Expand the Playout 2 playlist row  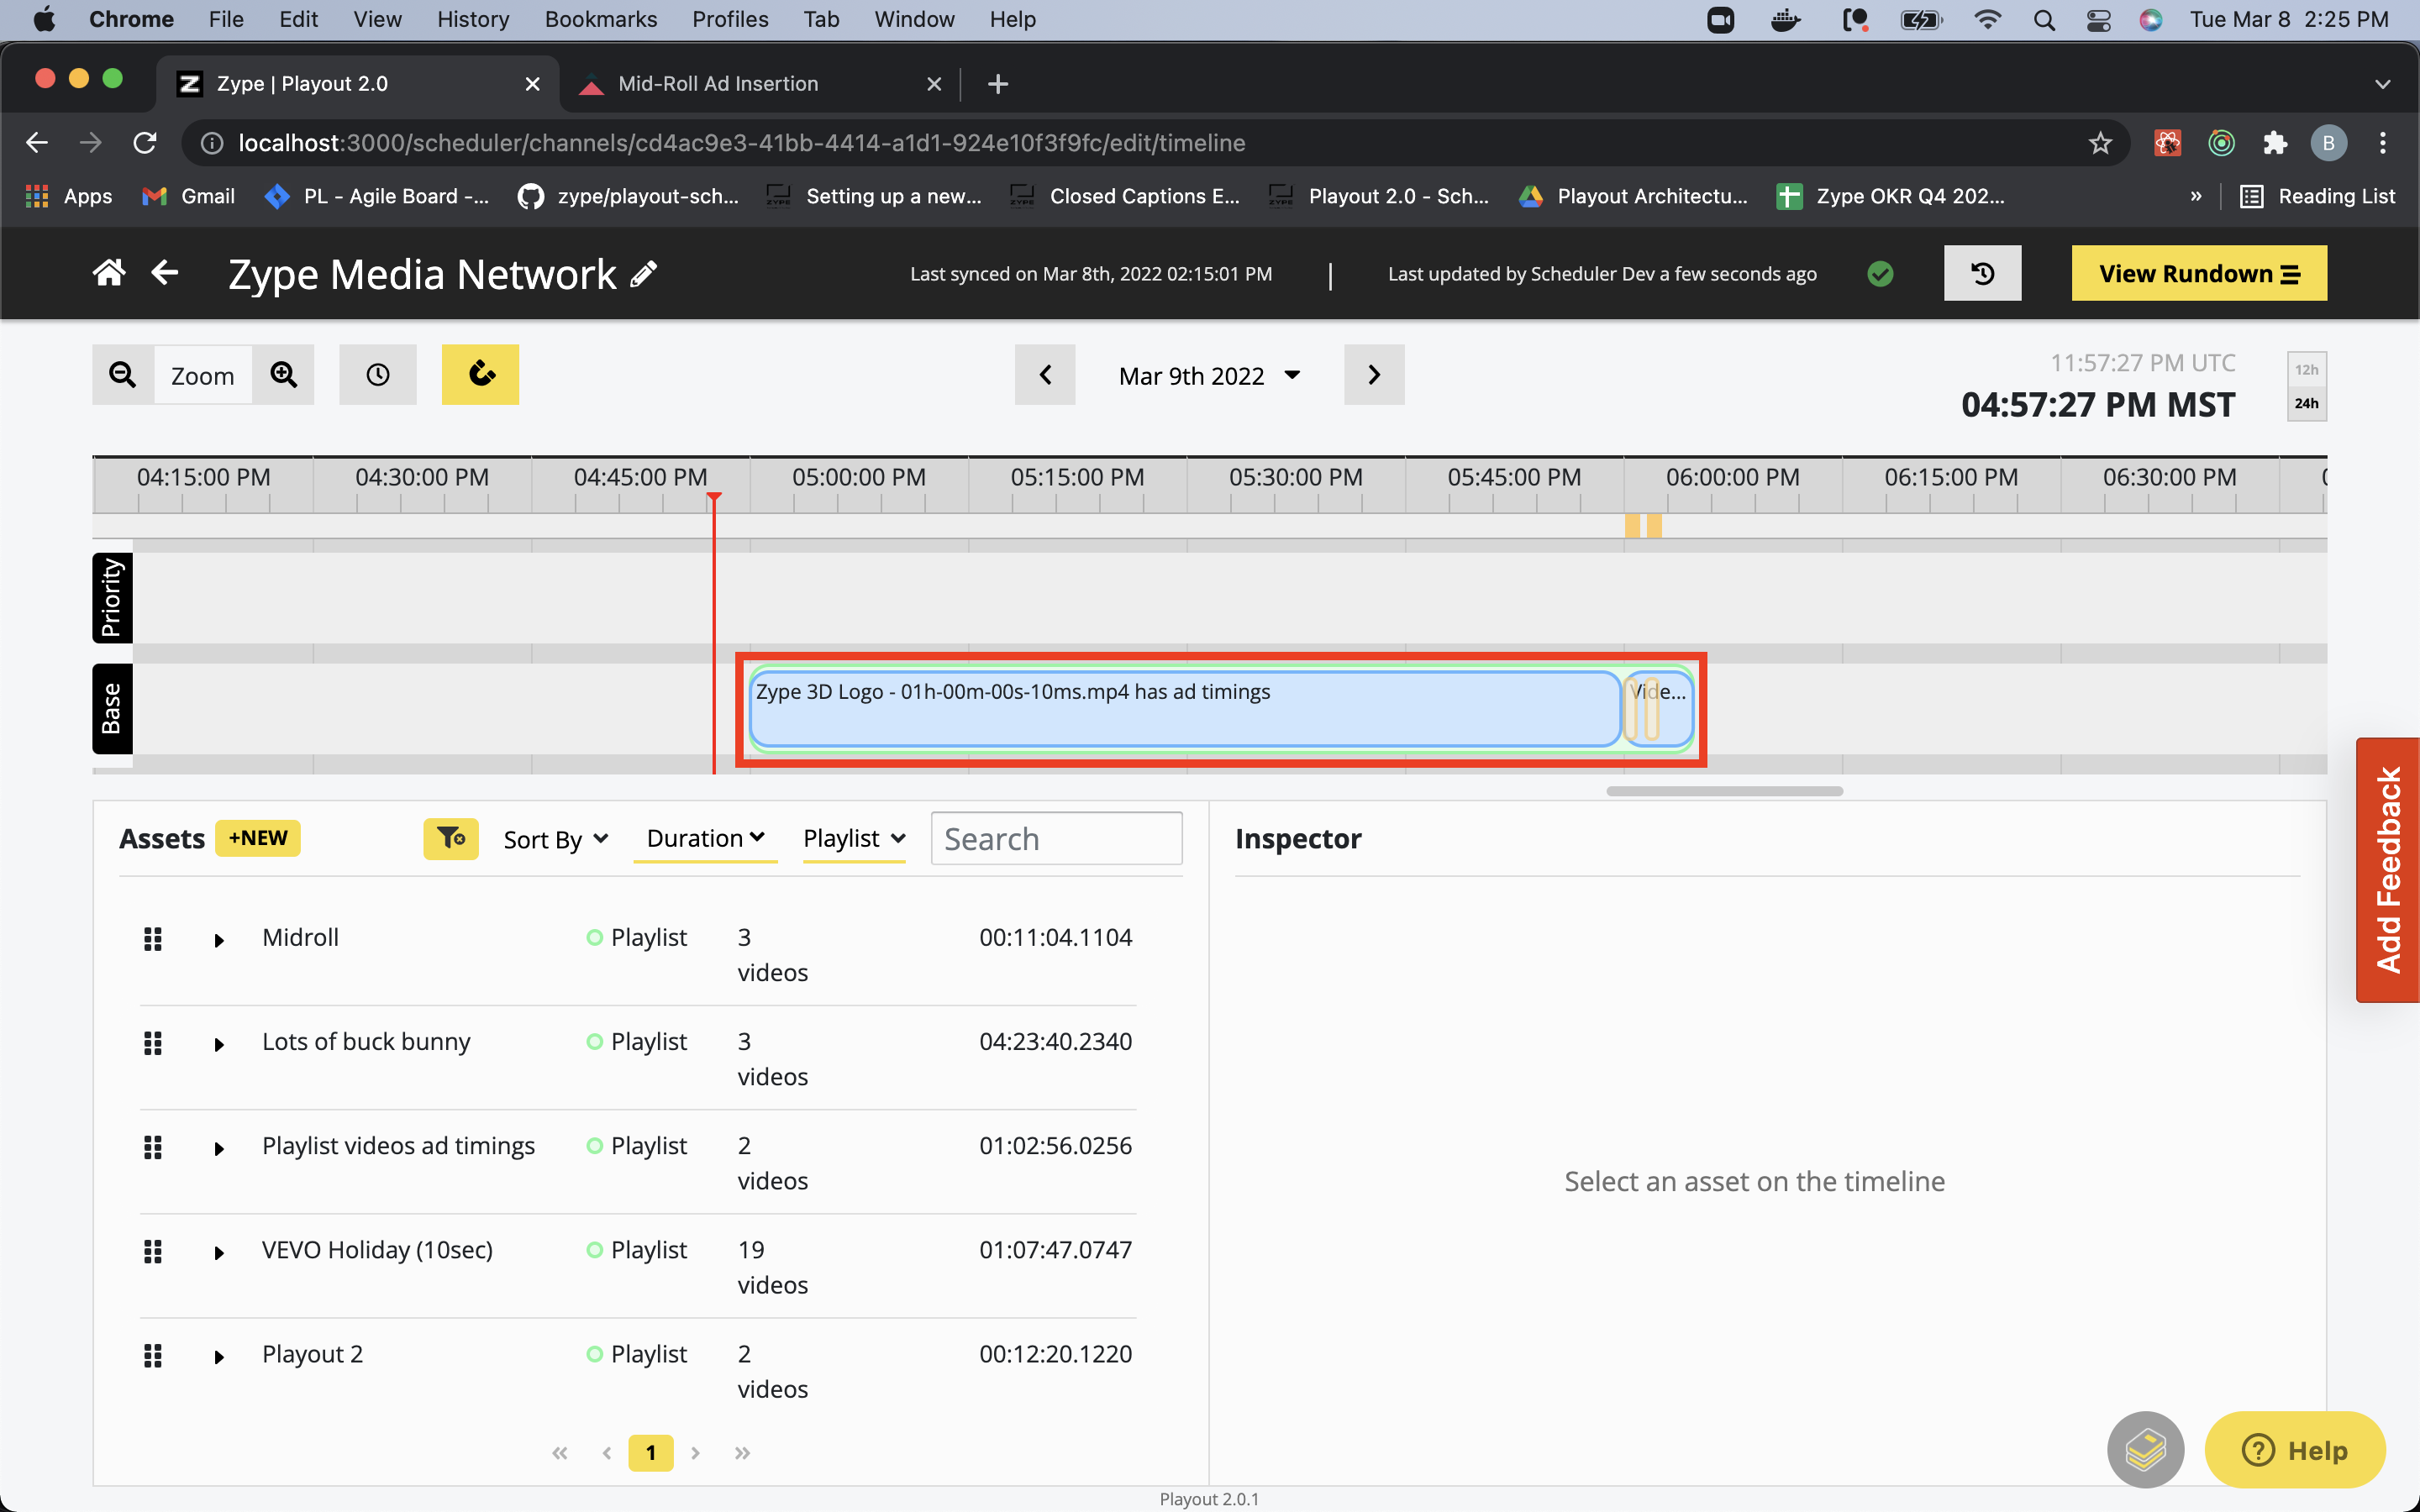[219, 1356]
